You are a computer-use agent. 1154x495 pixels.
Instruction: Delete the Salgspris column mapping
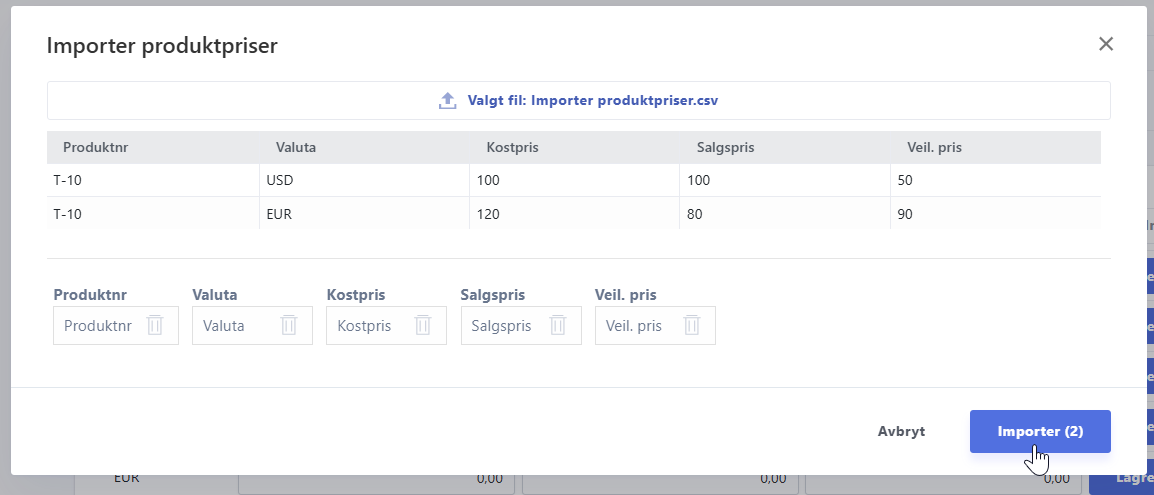point(558,326)
